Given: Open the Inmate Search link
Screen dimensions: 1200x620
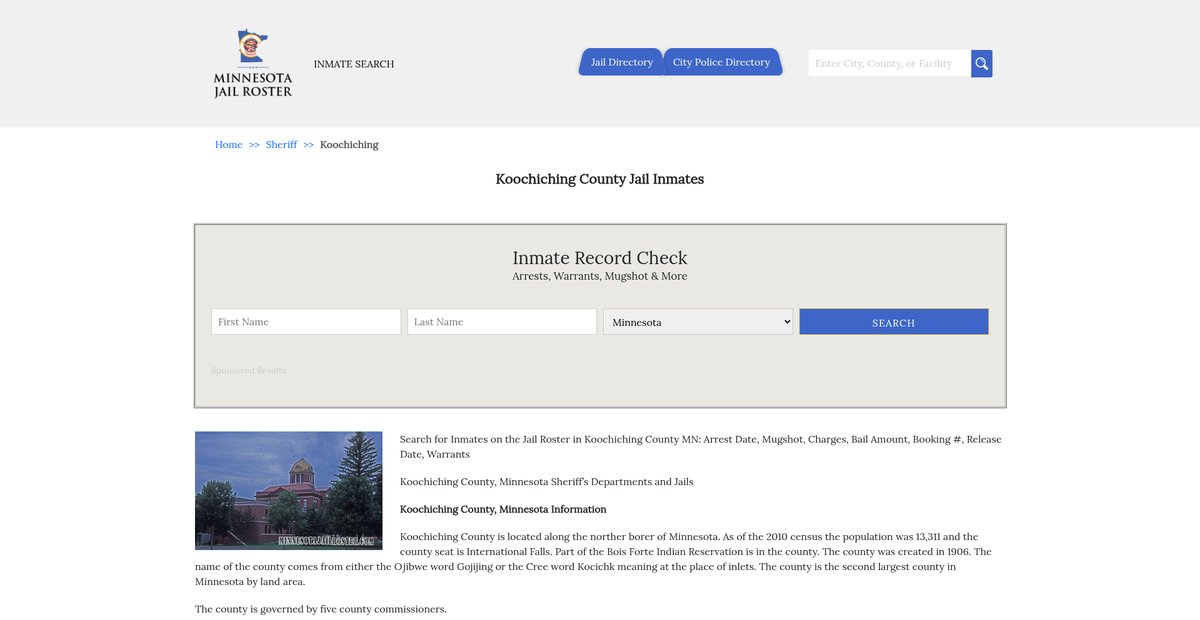Looking at the screenshot, I should [x=354, y=64].
